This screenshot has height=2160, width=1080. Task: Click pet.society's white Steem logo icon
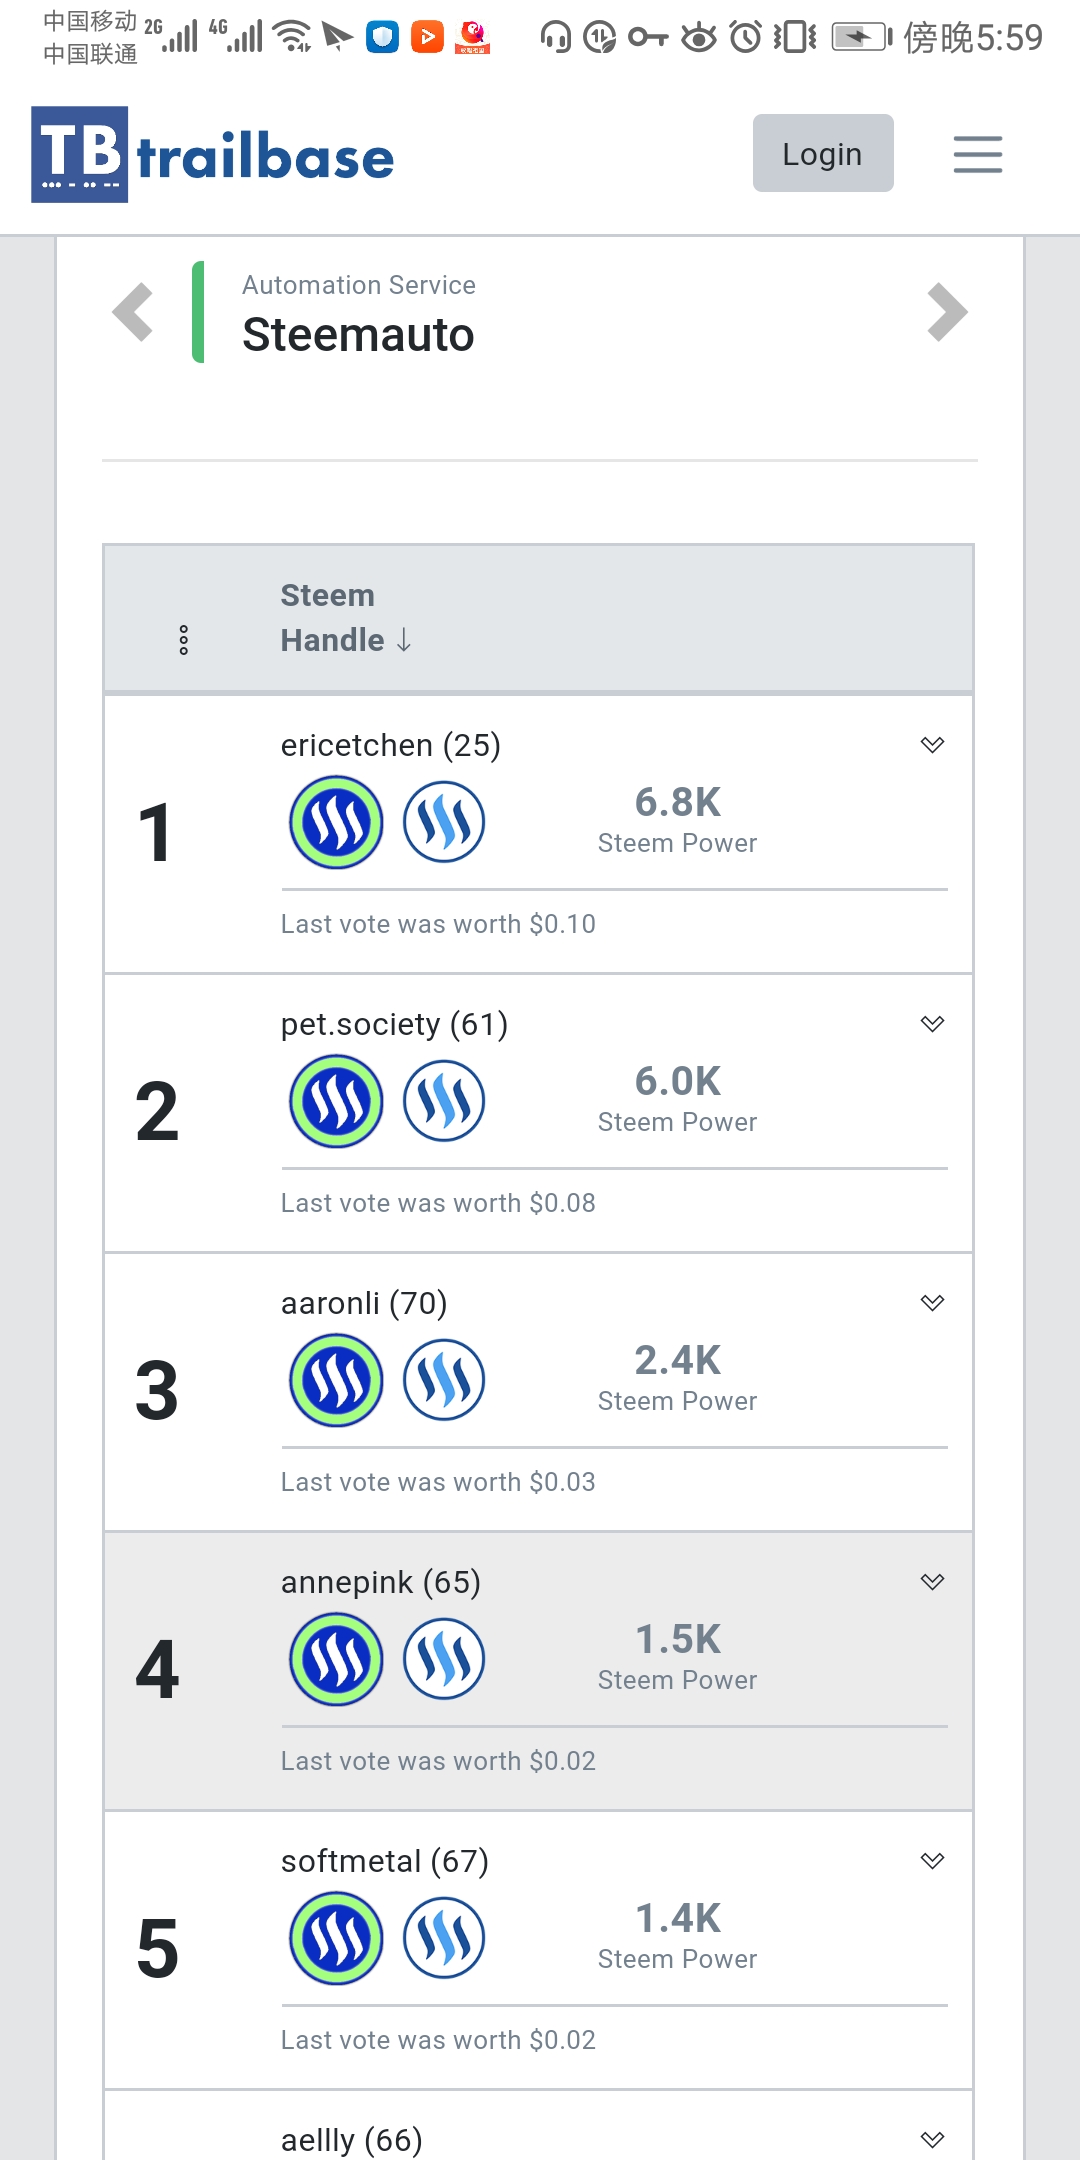tap(444, 1102)
